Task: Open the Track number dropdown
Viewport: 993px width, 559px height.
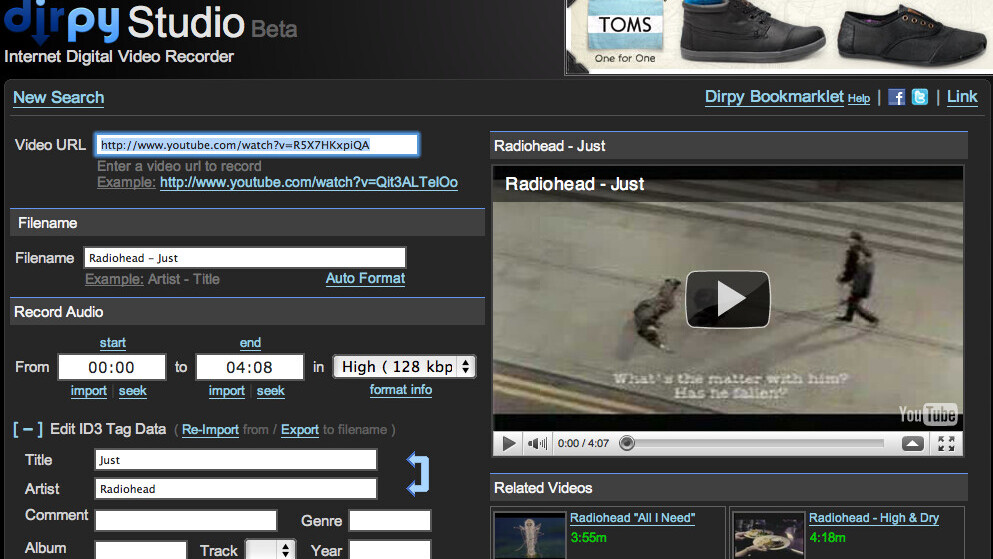Action: [270, 550]
